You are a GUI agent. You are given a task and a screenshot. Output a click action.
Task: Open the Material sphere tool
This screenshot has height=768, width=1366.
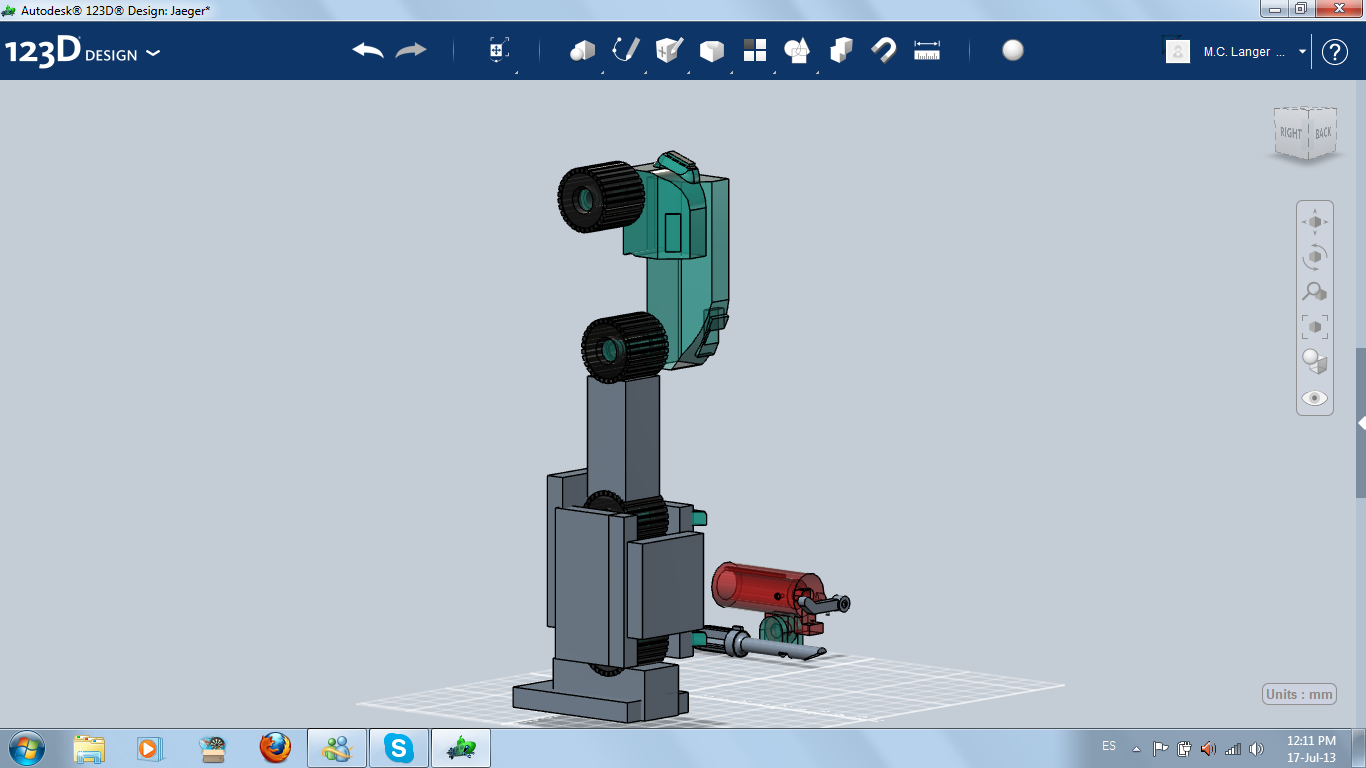[x=1013, y=50]
